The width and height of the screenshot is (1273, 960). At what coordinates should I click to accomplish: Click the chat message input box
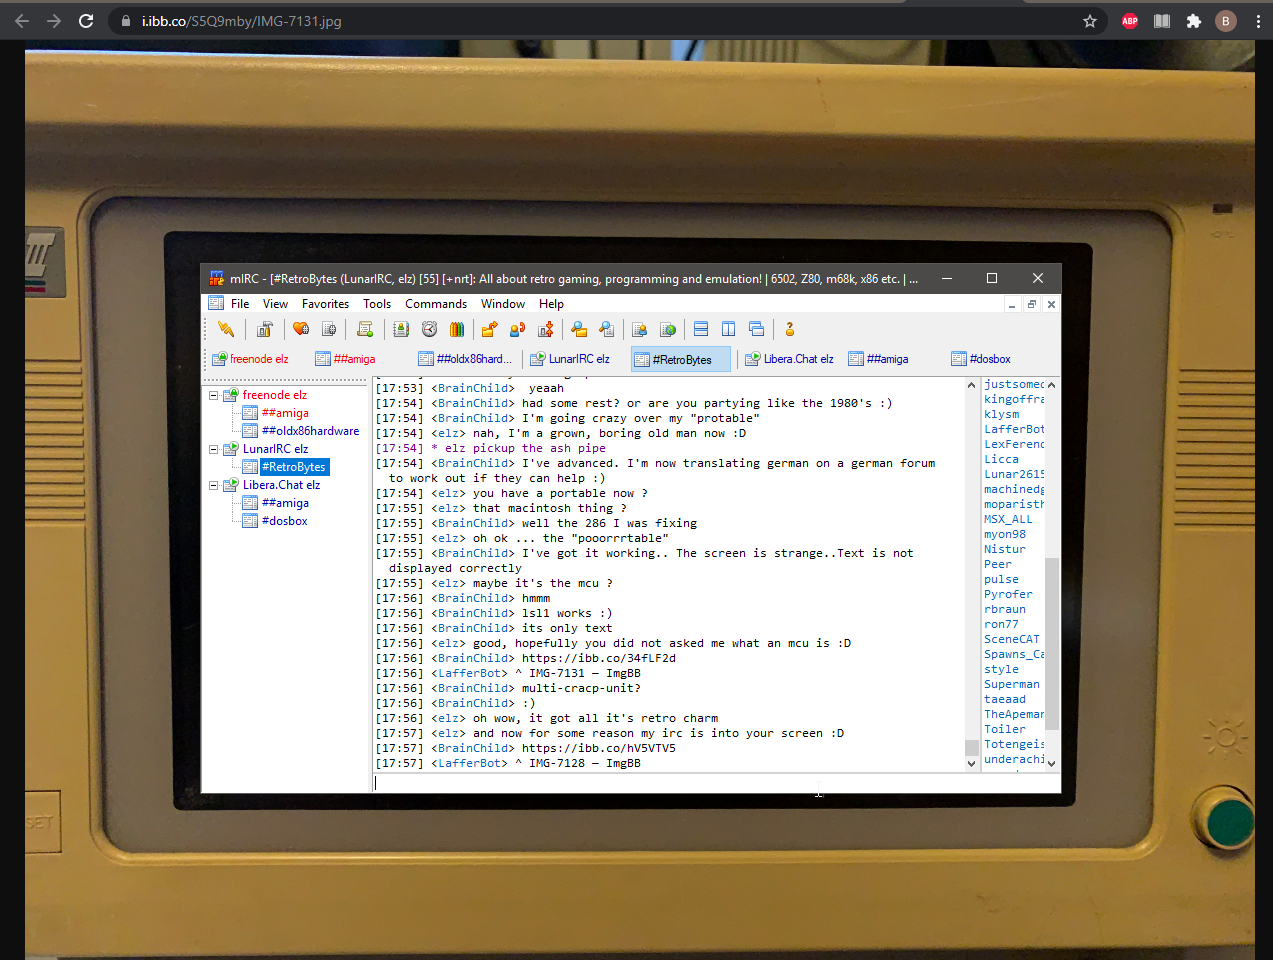click(715, 783)
